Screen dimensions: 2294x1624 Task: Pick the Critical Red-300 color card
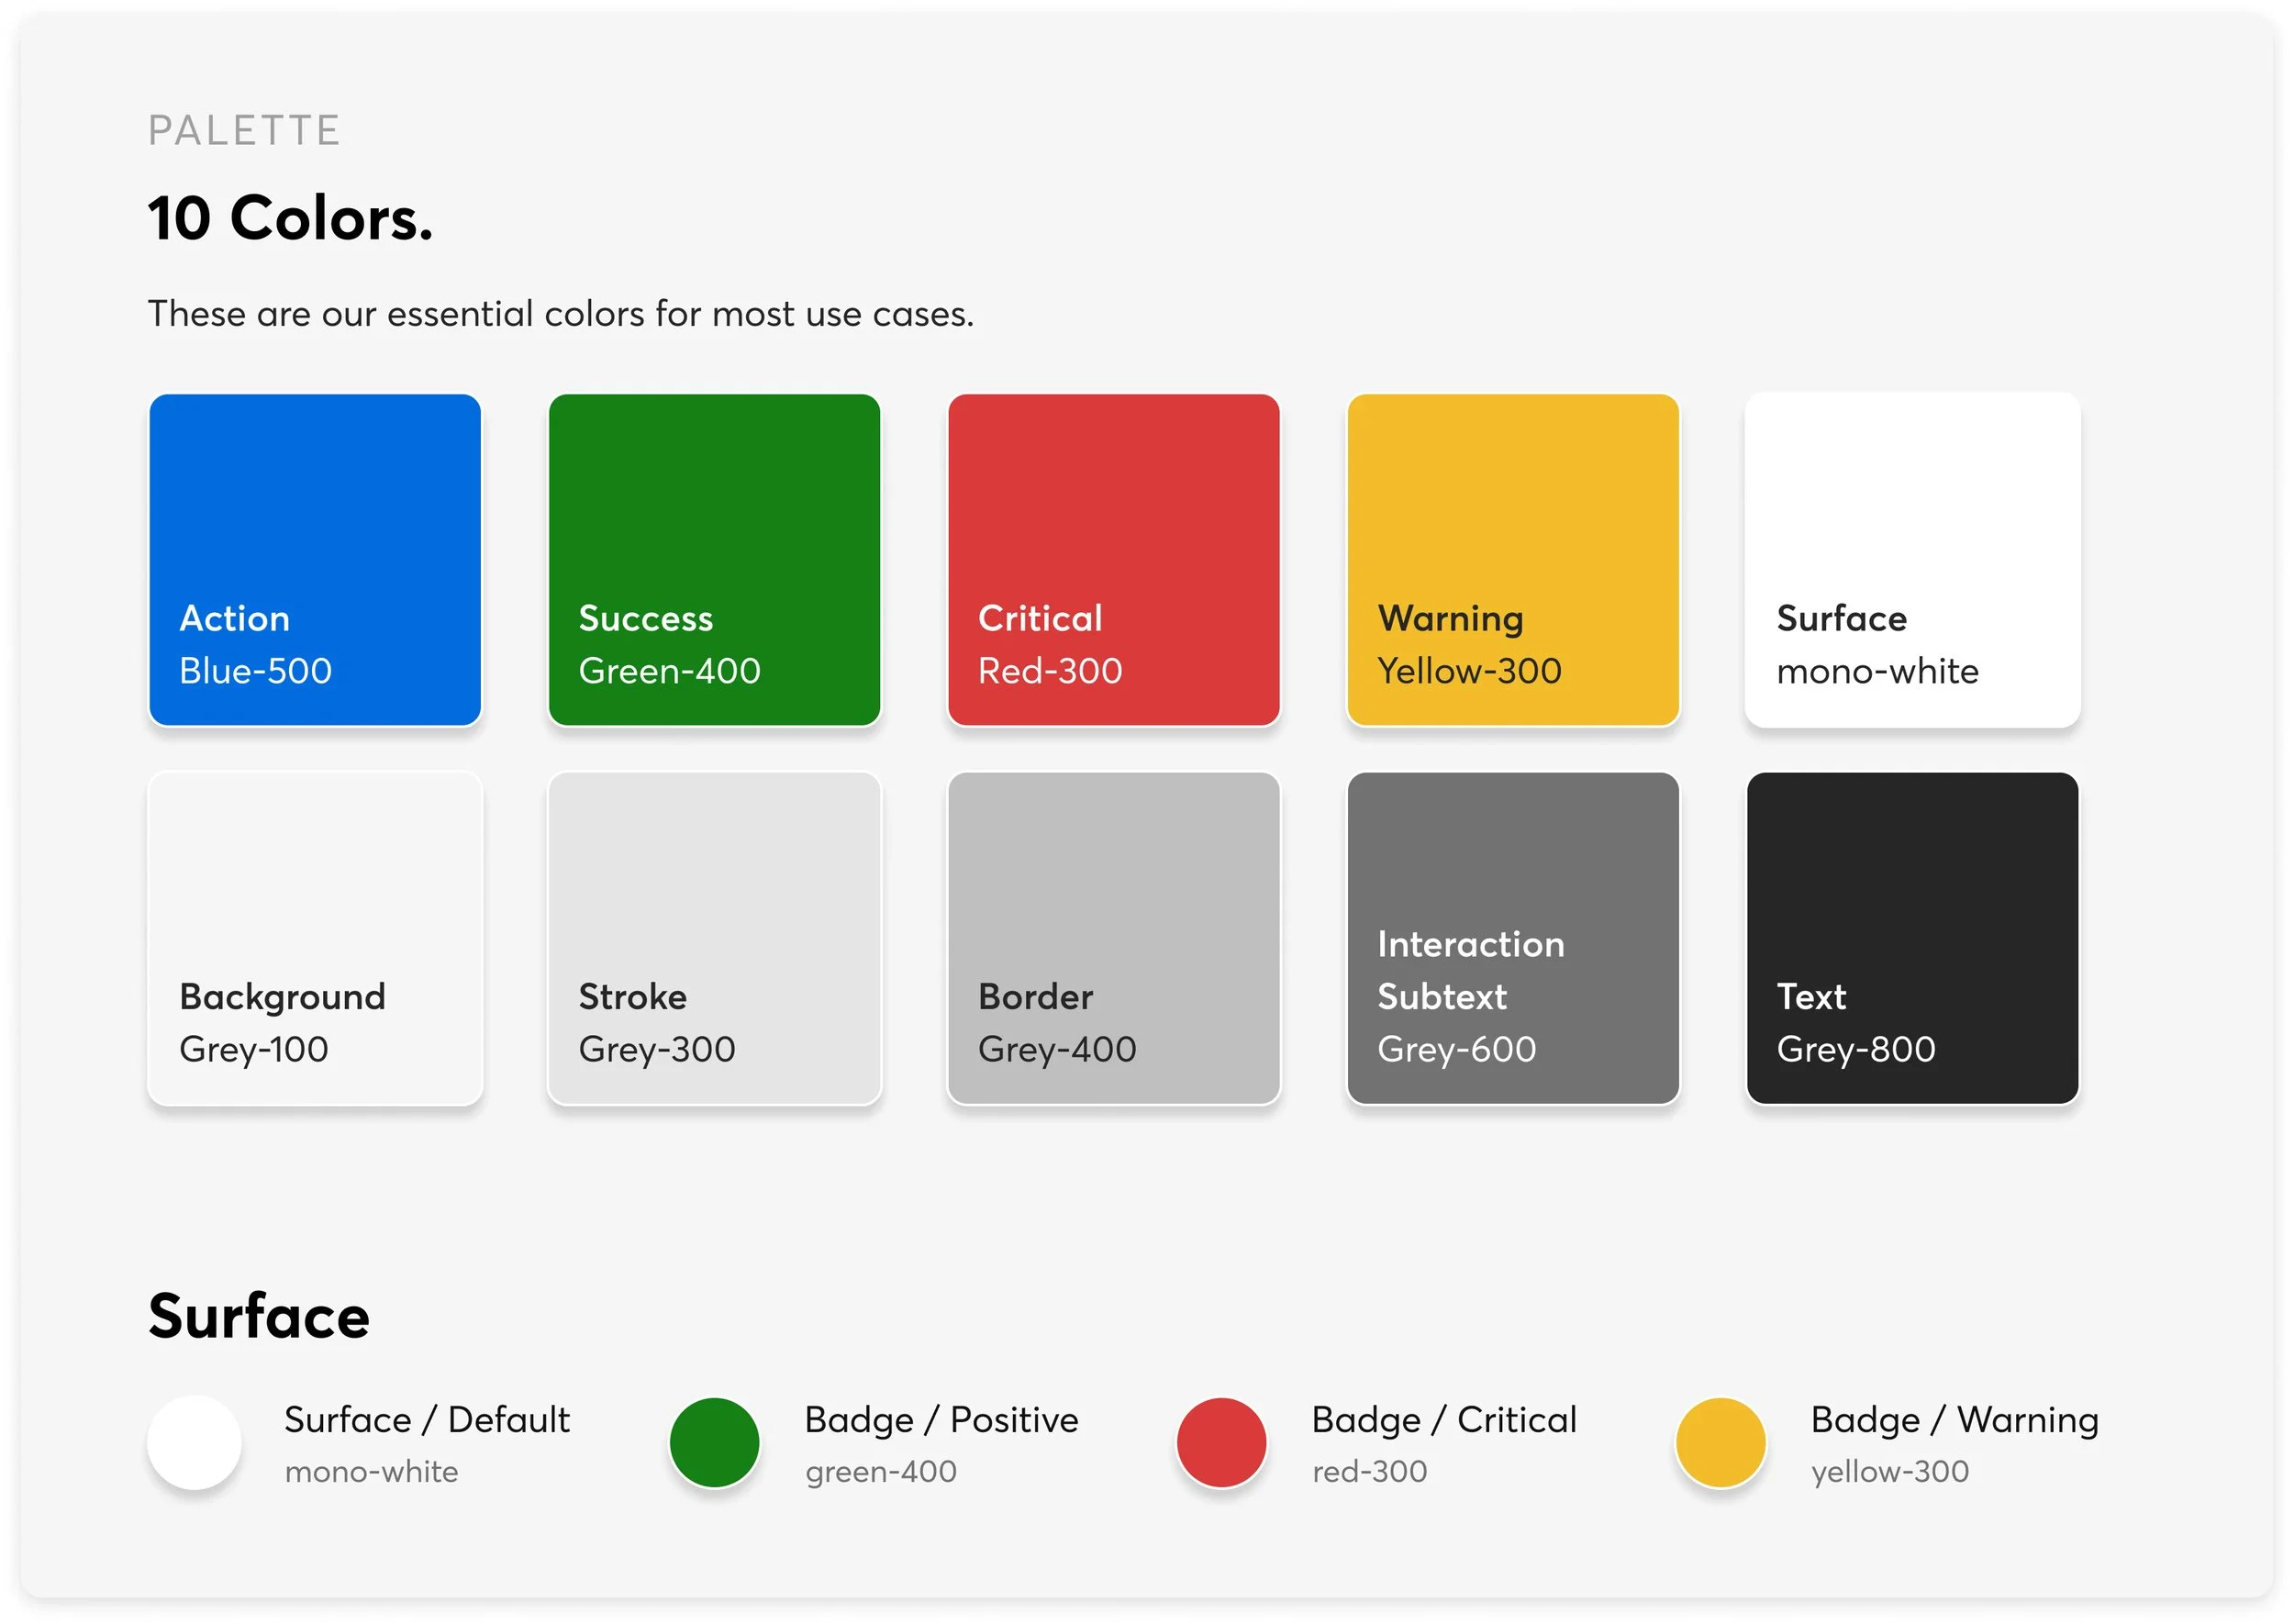point(1113,559)
